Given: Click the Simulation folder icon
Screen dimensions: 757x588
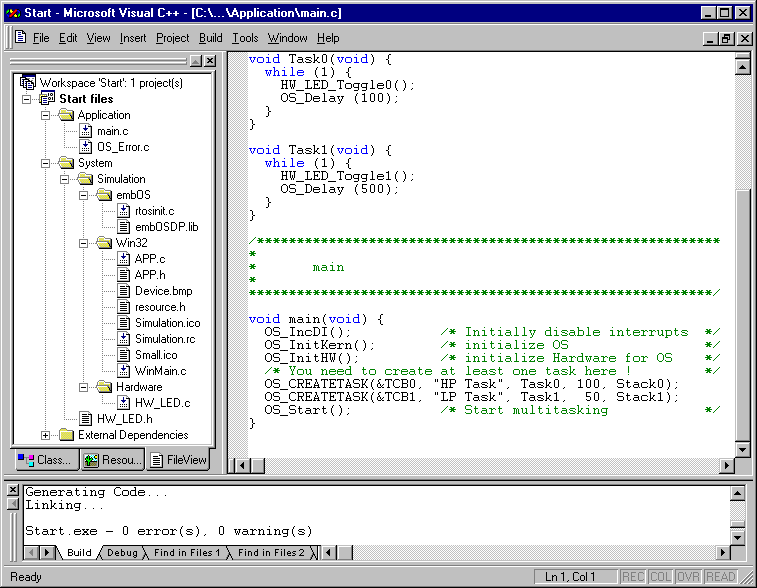Looking at the screenshot, I should pyautogui.click(x=86, y=179).
